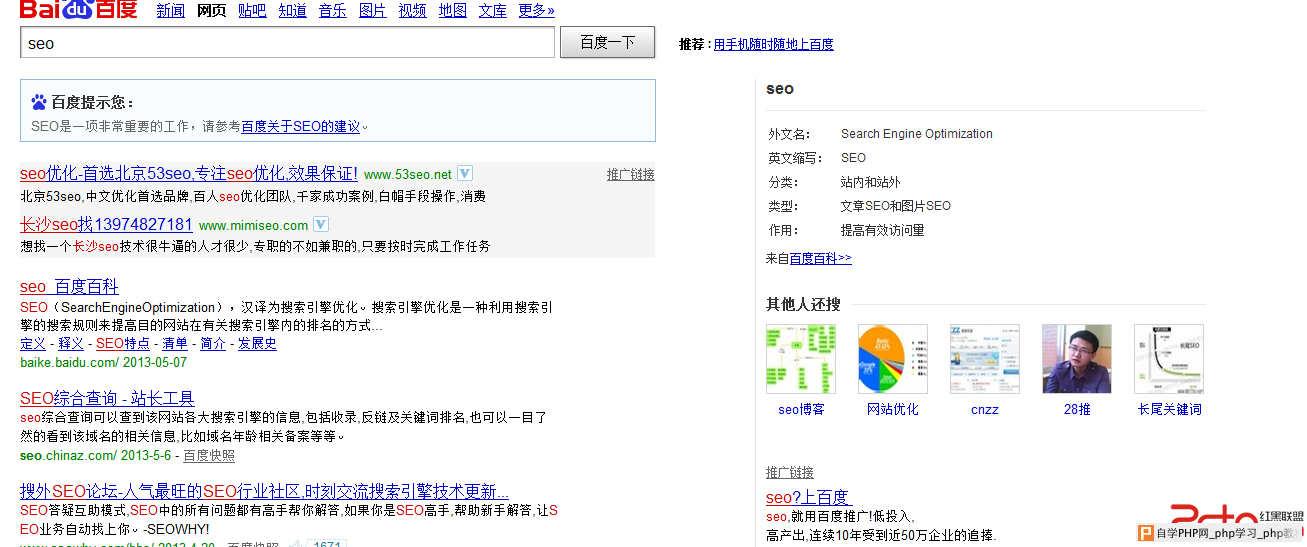Screen dimensions: 1307x547
Task: Click the search box containing seo
Action: 287,43
